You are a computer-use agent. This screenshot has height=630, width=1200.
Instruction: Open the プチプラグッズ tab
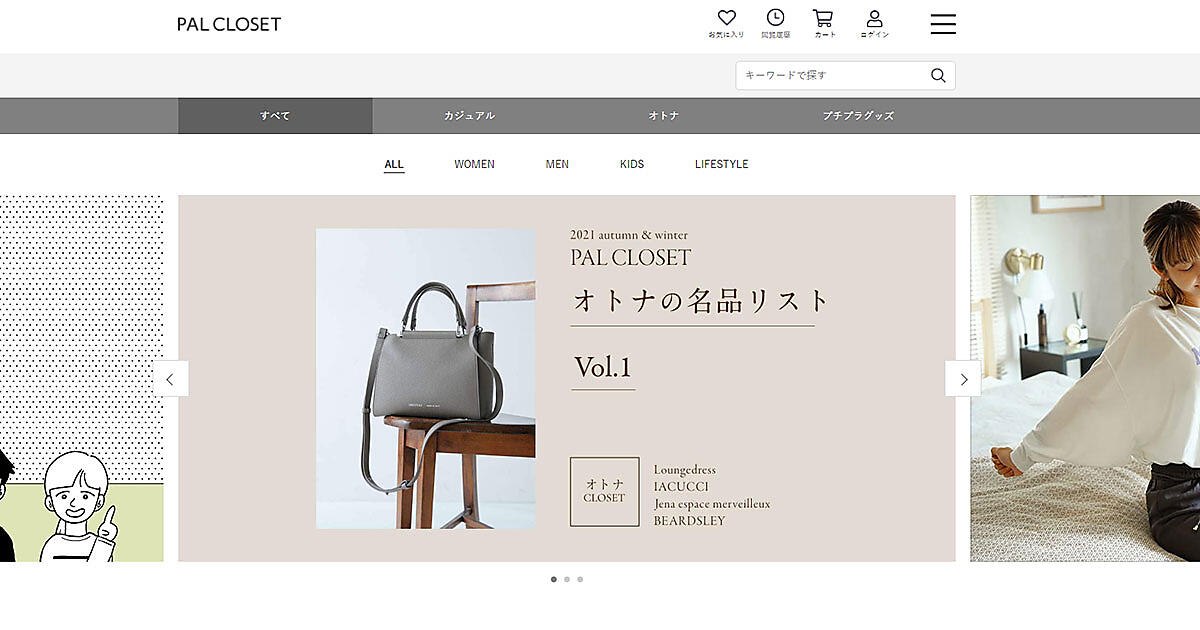[x=858, y=116]
